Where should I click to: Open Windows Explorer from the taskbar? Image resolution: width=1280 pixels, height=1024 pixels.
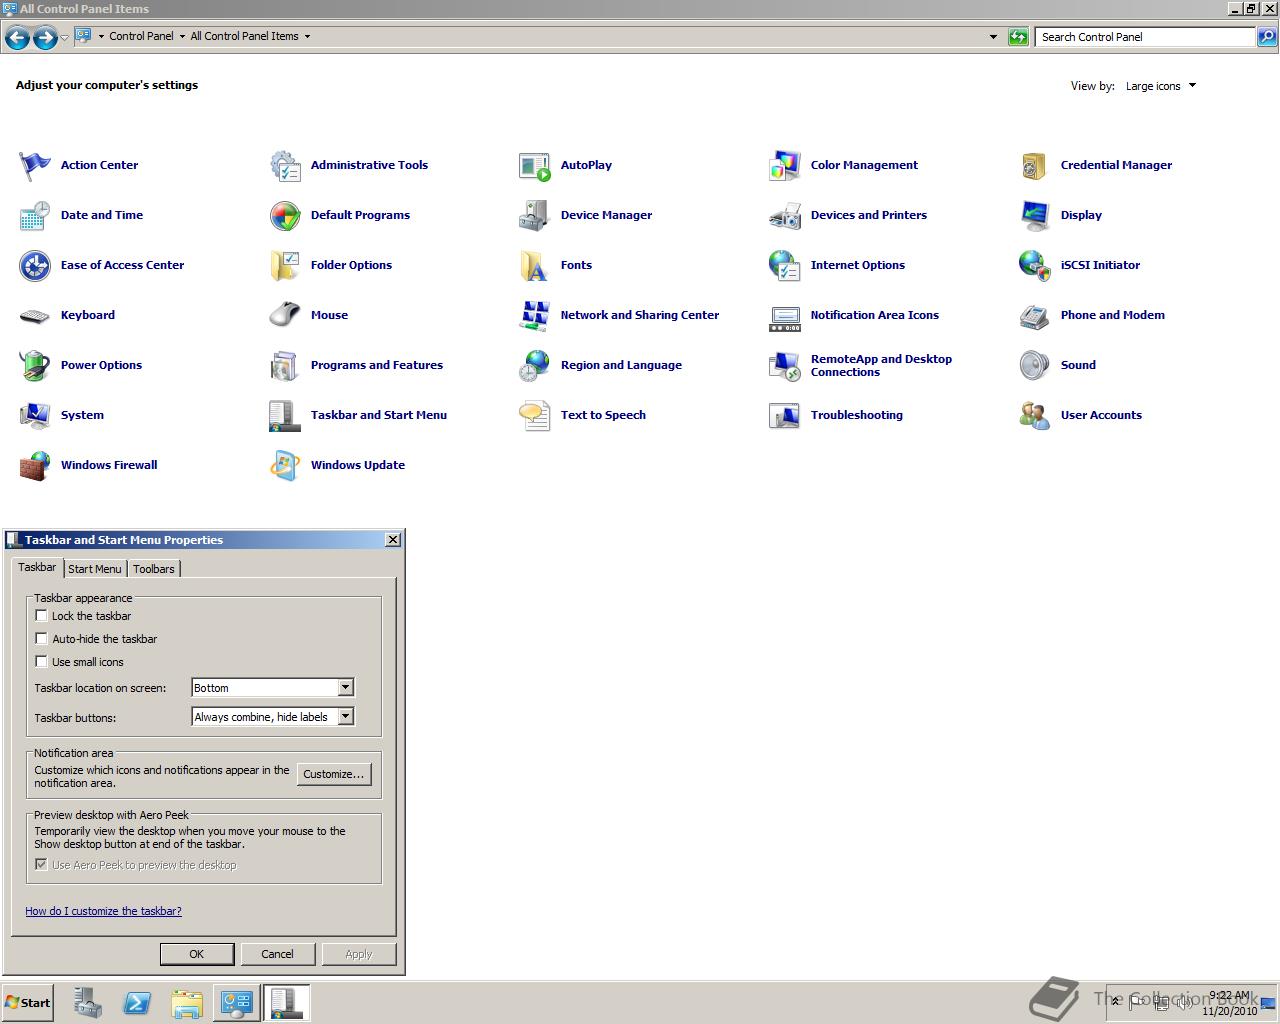coord(187,1003)
